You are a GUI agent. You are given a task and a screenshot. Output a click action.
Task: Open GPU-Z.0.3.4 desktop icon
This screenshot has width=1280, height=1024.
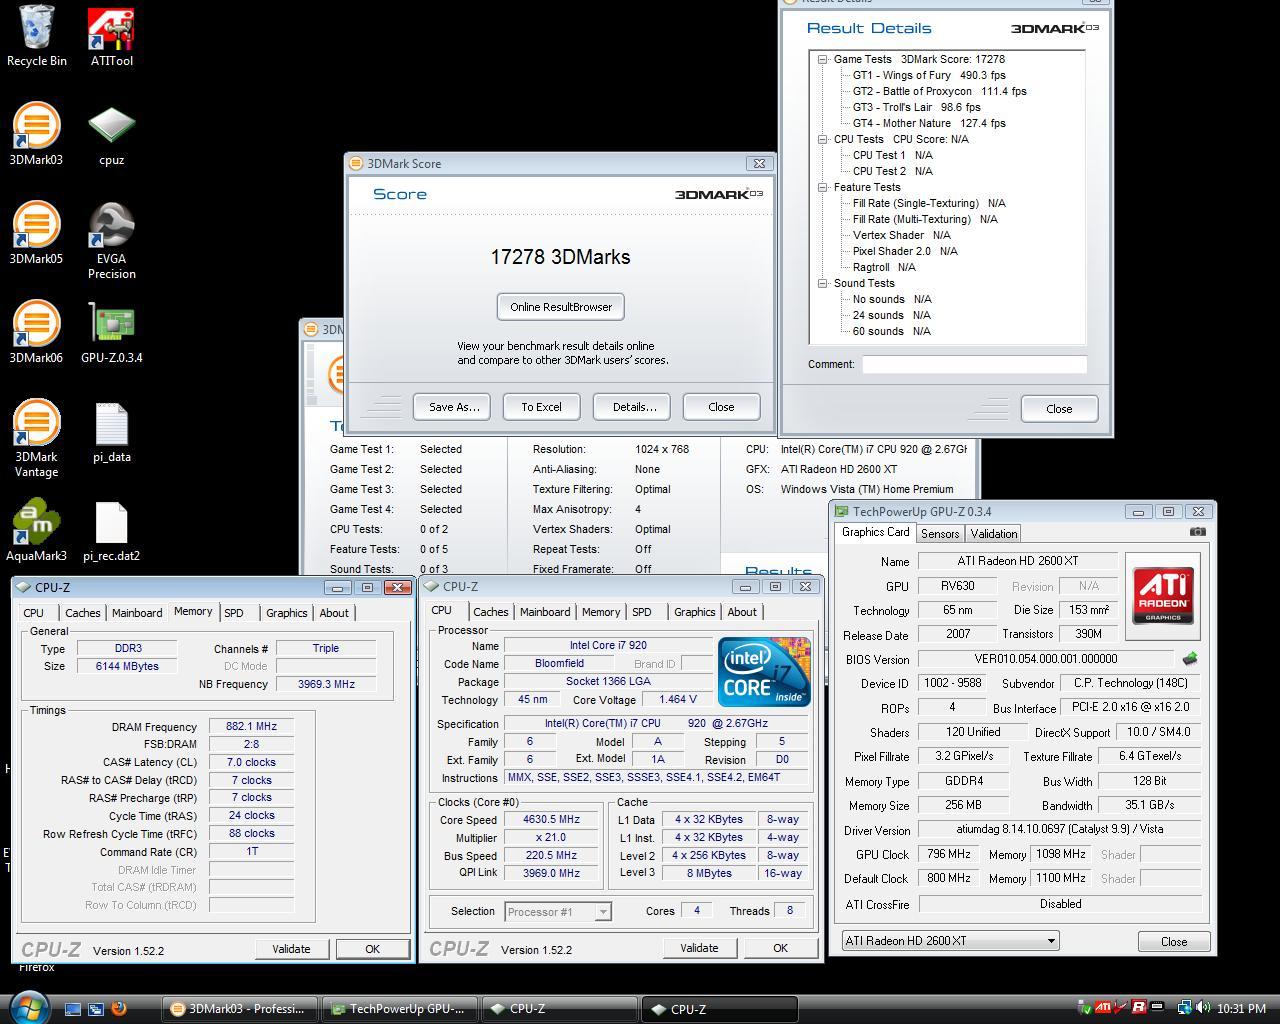(x=111, y=332)
